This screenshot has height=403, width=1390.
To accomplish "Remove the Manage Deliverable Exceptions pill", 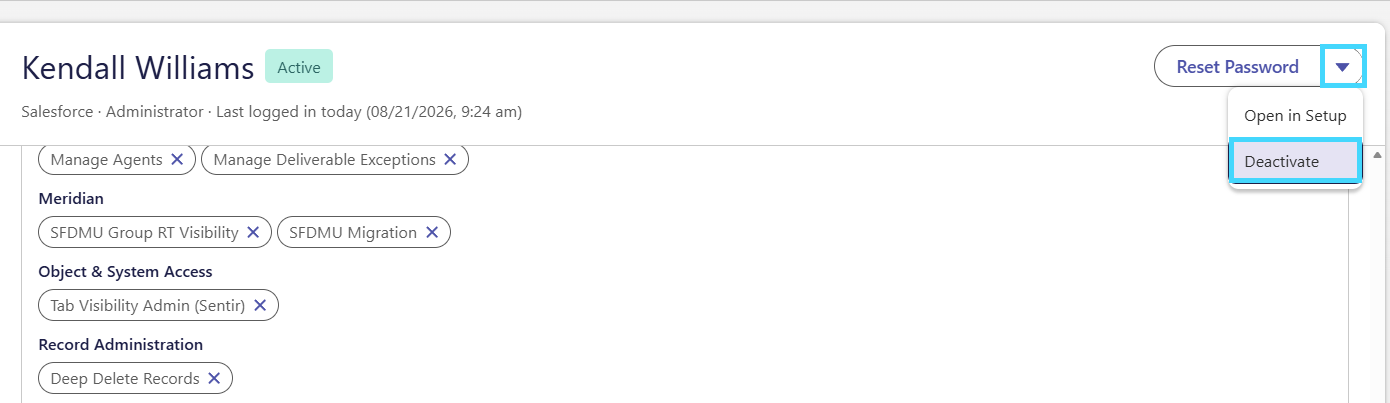I will tap(450, 159).
